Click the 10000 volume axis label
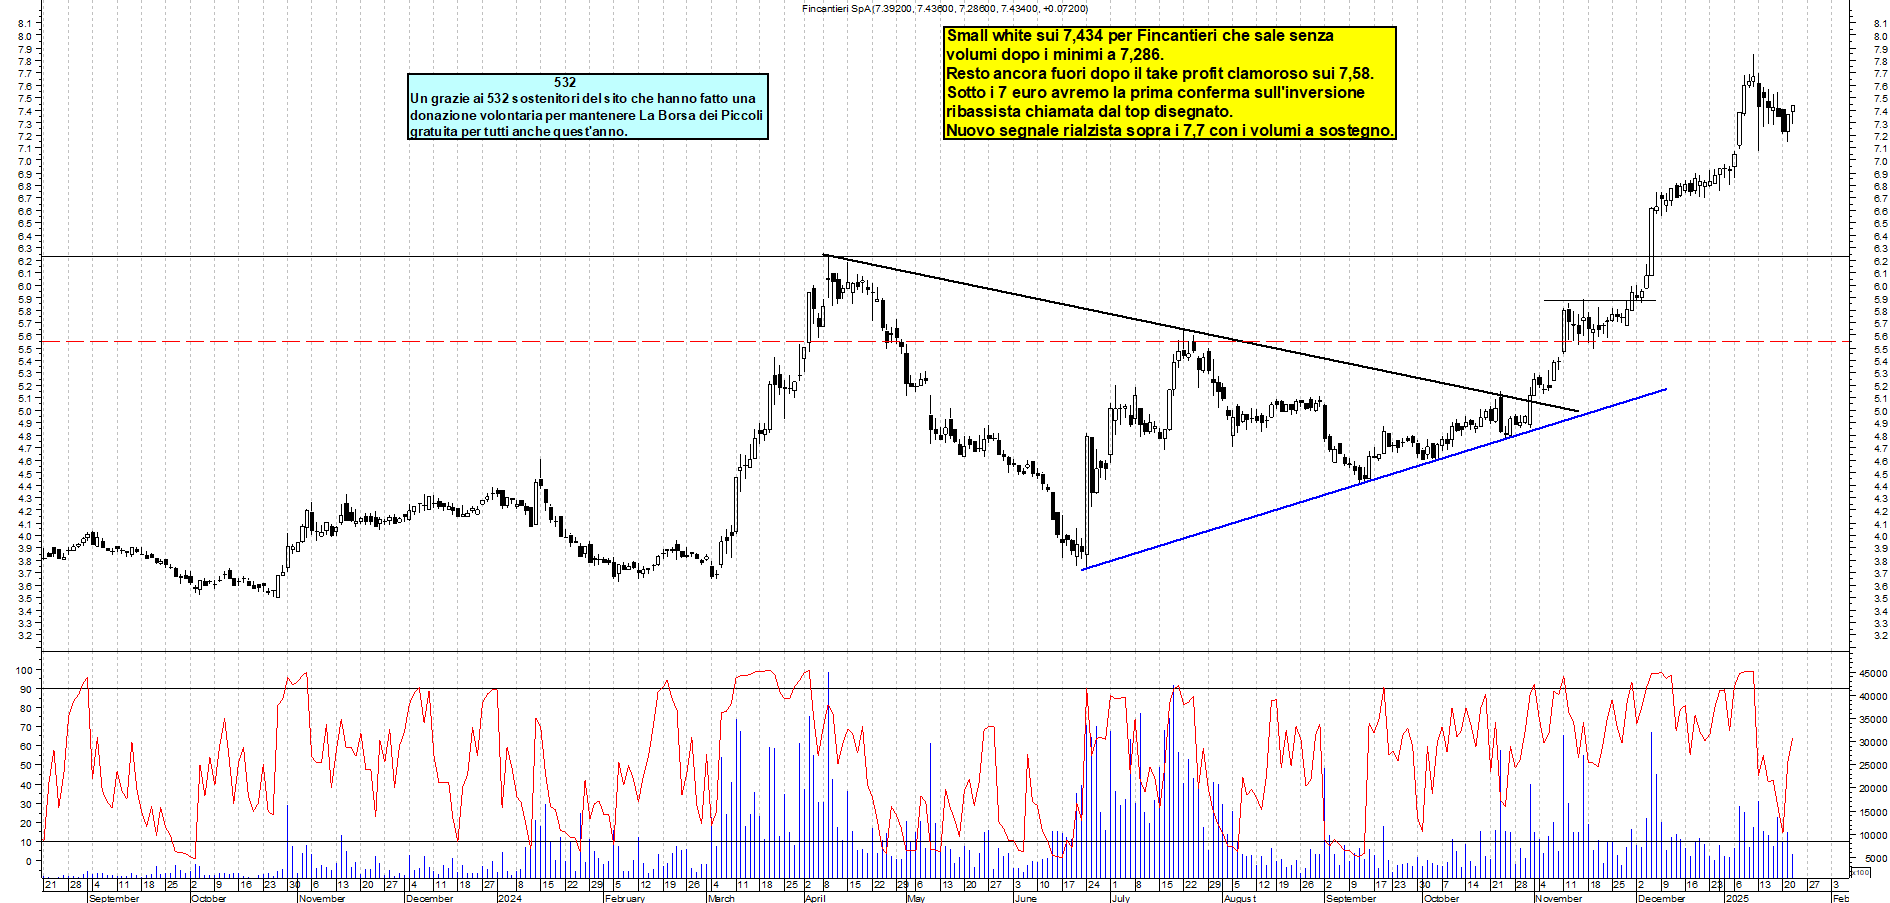 [x=1873, y=835]
